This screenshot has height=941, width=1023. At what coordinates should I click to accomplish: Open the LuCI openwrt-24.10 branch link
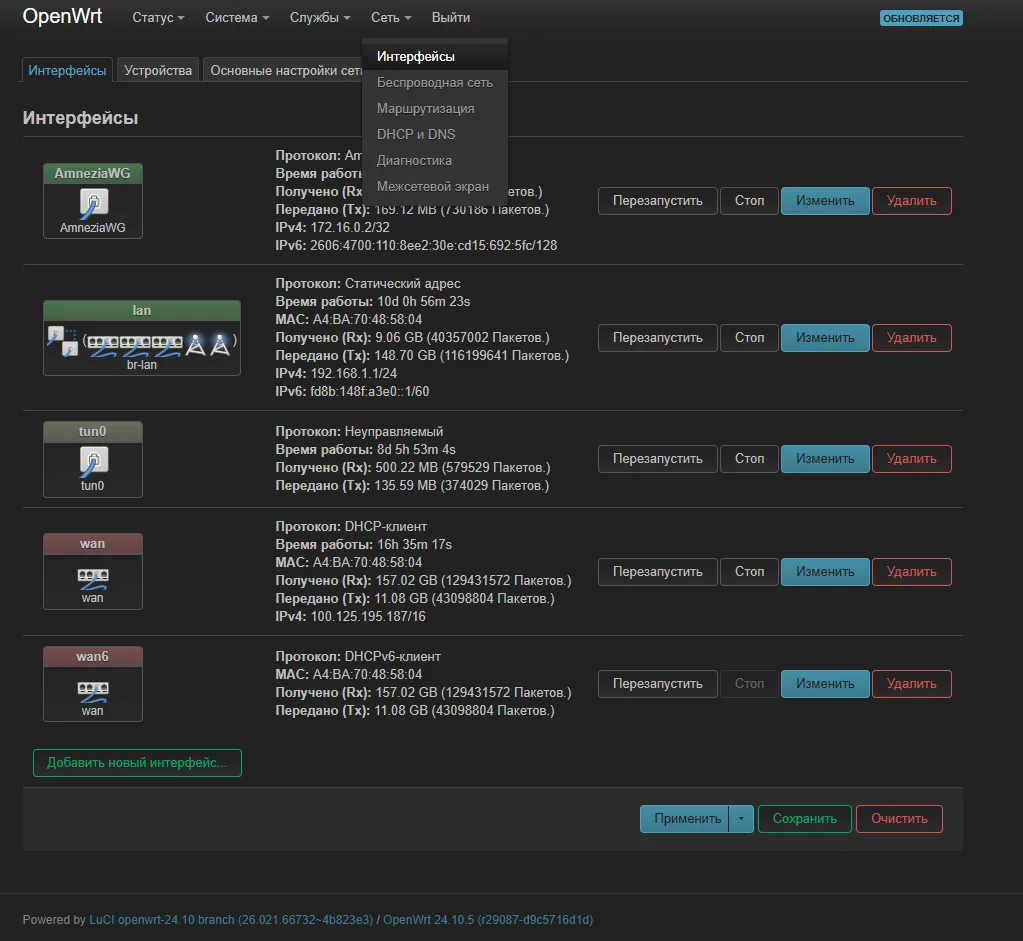231,919
